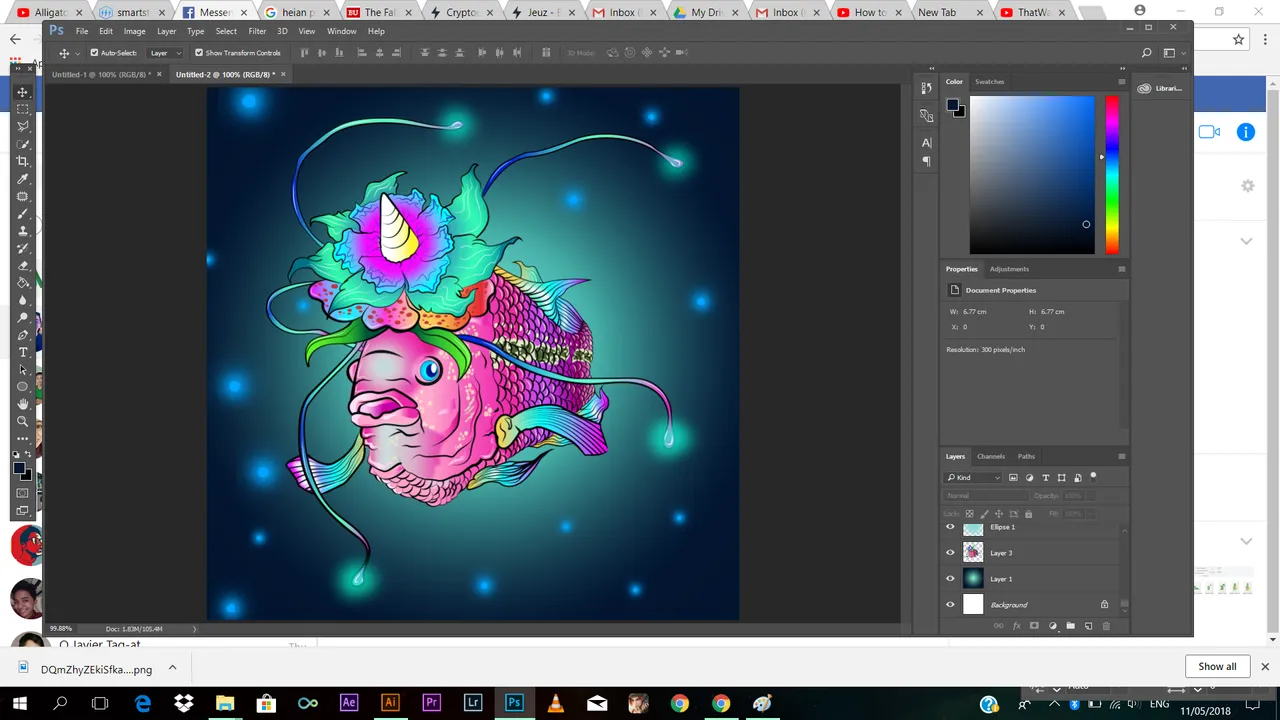
Task: Select the Zoom tool in the toolbox
Action: click(22, 421)
